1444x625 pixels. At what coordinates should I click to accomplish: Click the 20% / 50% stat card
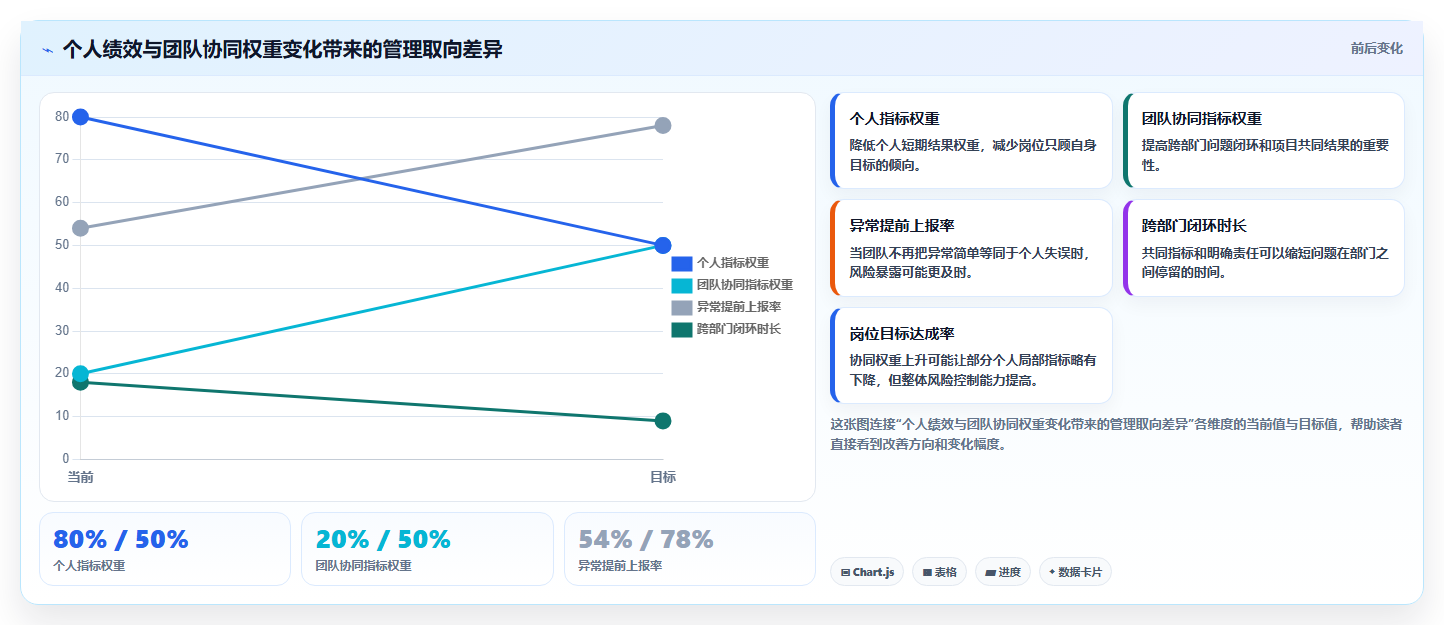[427, 549]
